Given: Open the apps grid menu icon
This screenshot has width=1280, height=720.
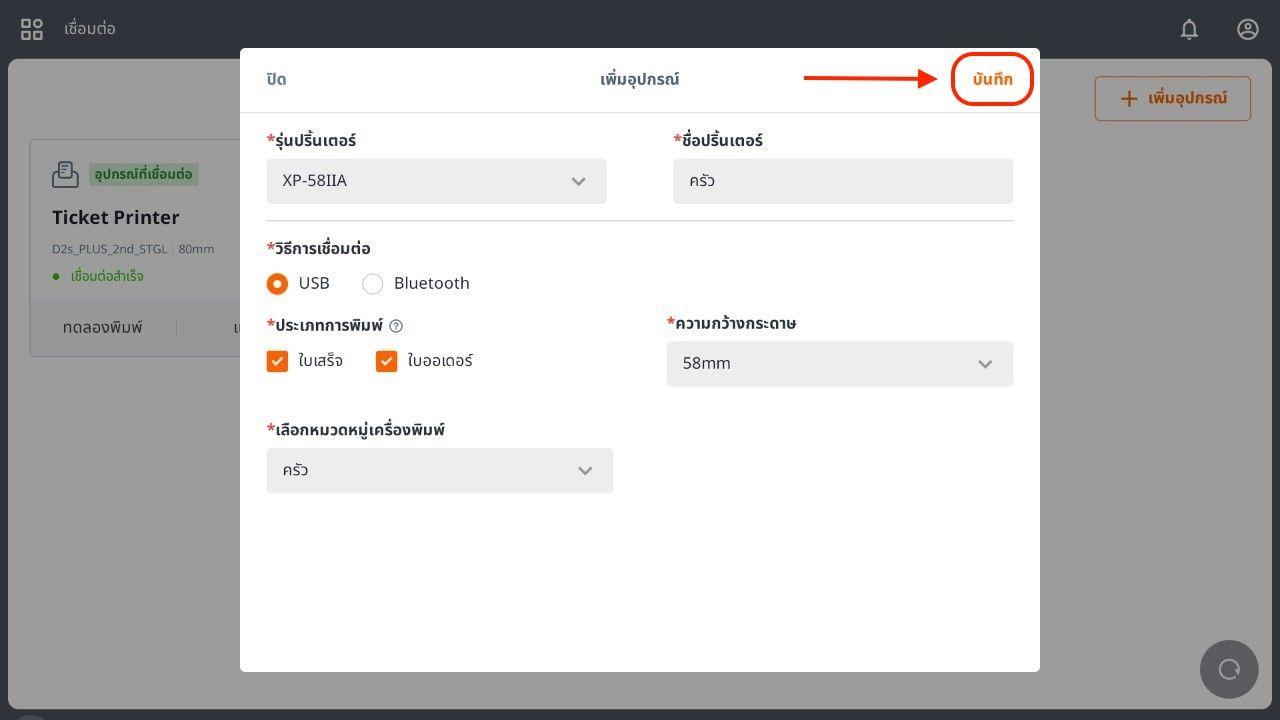Looking at the screenshot, I should 32,29.
